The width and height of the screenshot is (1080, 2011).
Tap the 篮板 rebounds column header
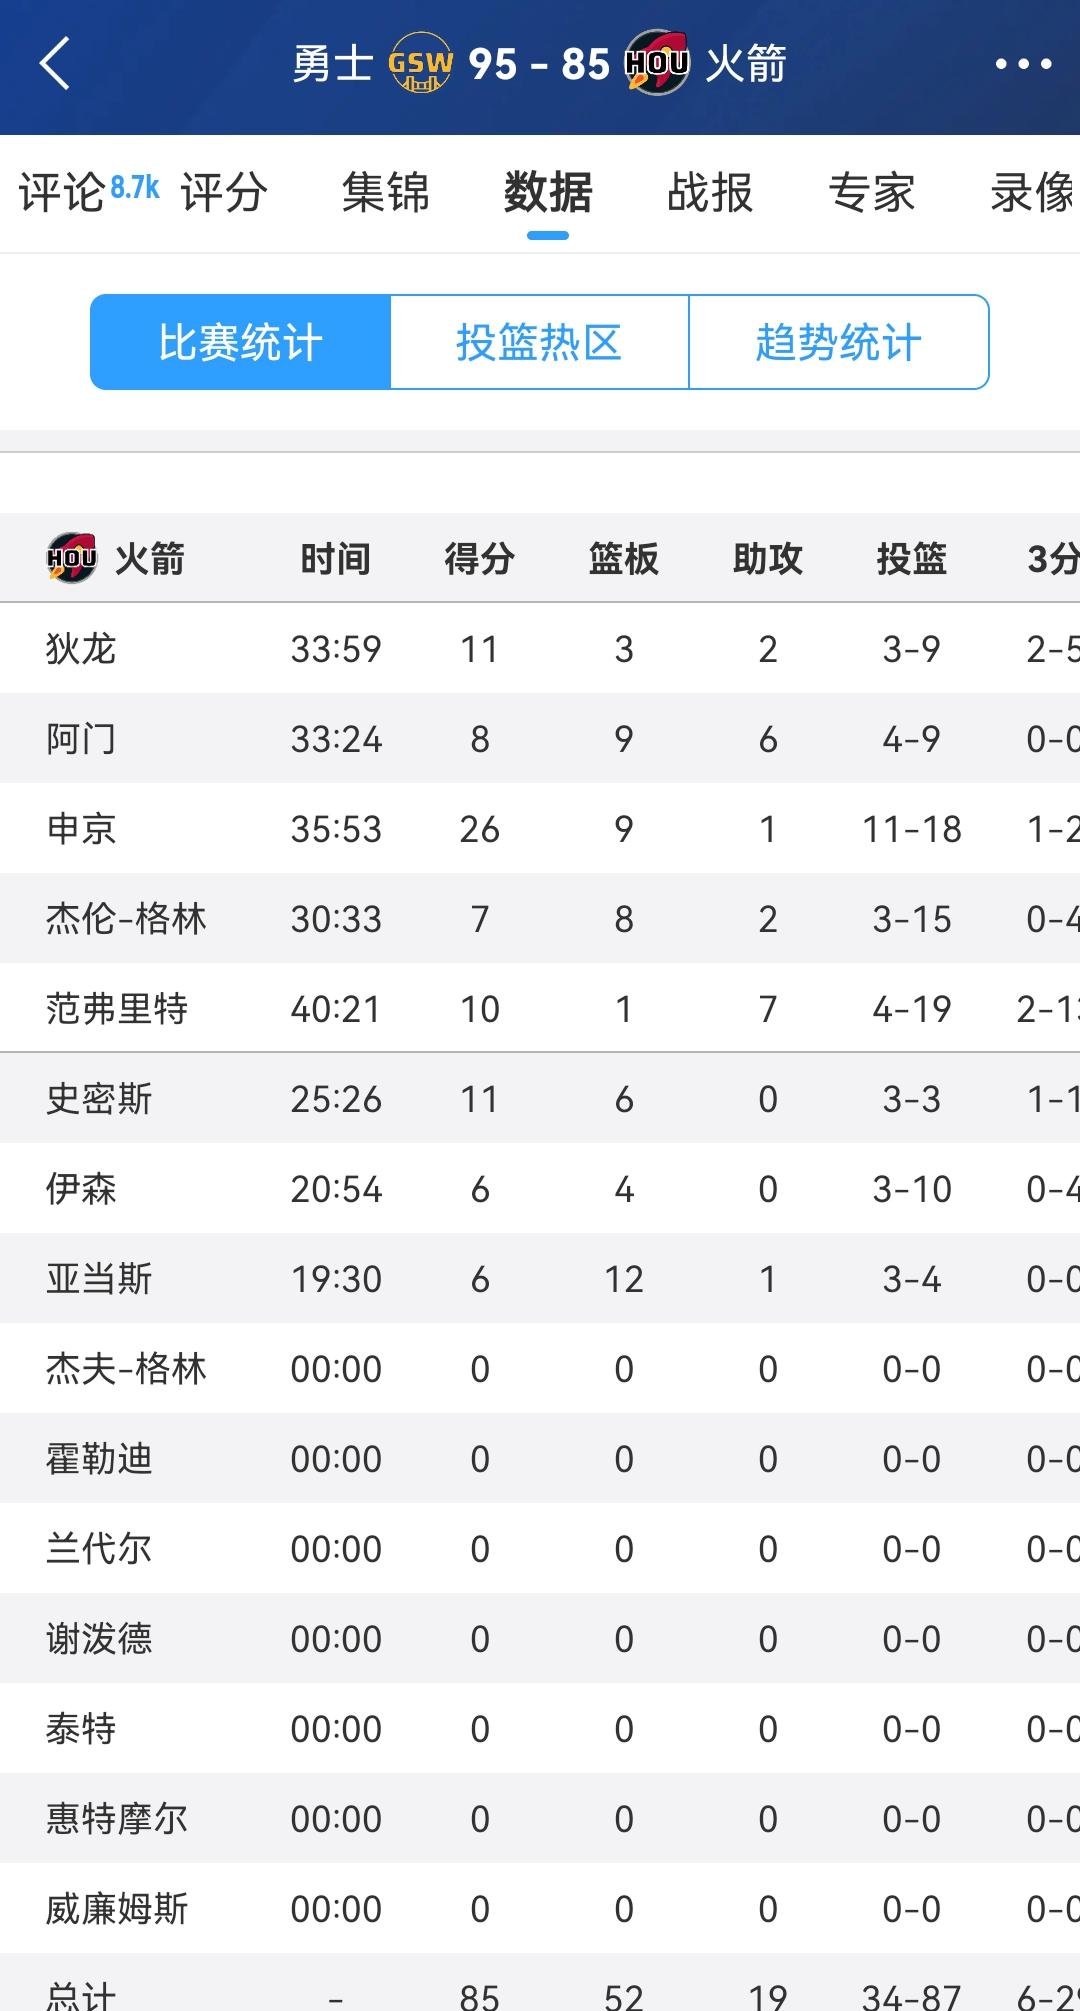(624, 558)
